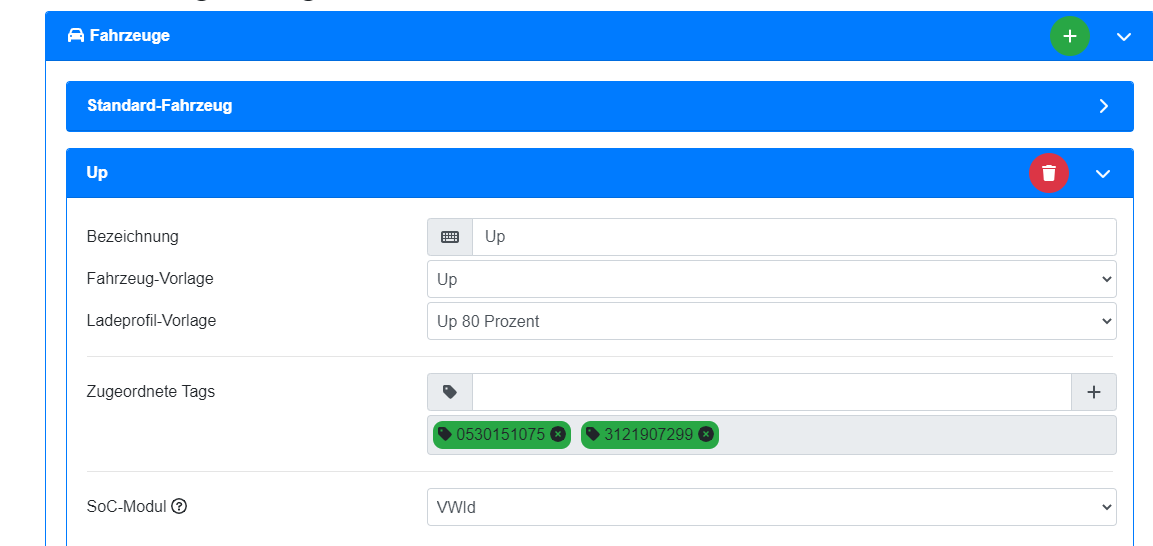Add tag using the plus button
The image size is (1153, 546).
point(1093,392)
